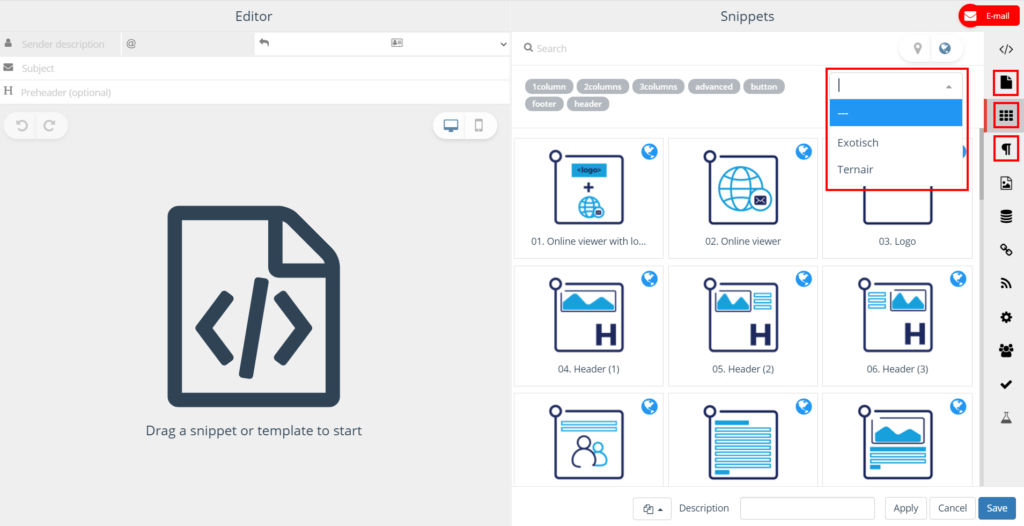Open the templates page icon in sidebar
This screenshot has width=1024, height=526.
(1006, 83)
